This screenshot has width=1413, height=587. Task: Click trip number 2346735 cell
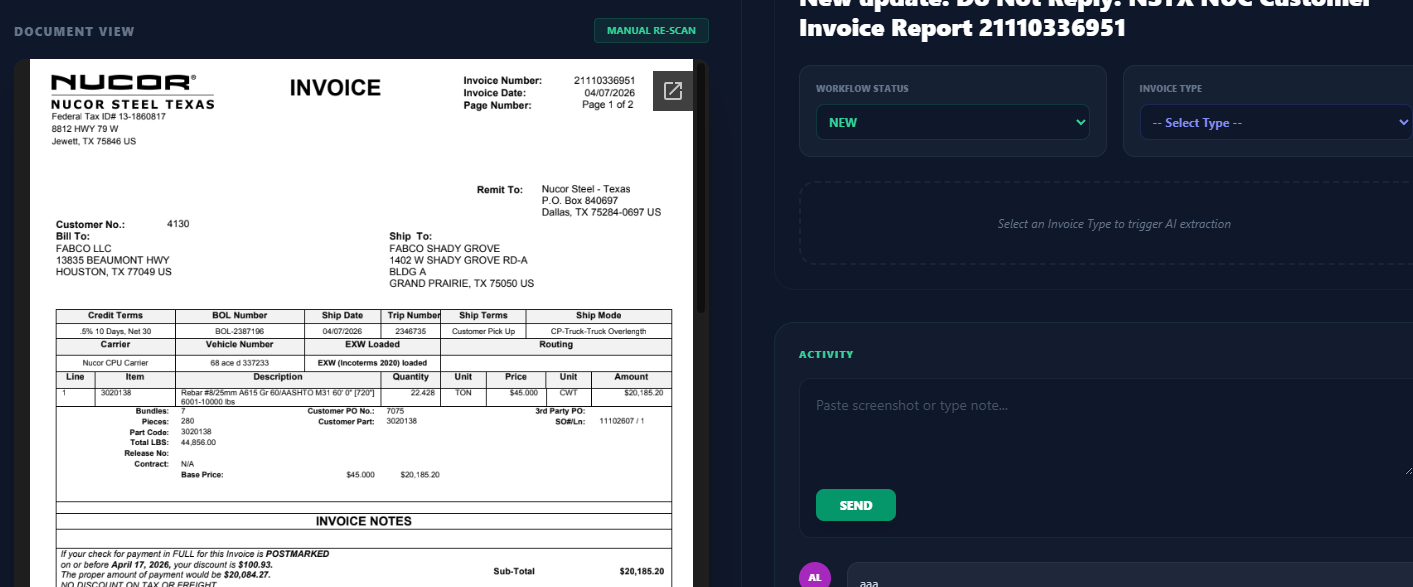(x=410, y=331)
